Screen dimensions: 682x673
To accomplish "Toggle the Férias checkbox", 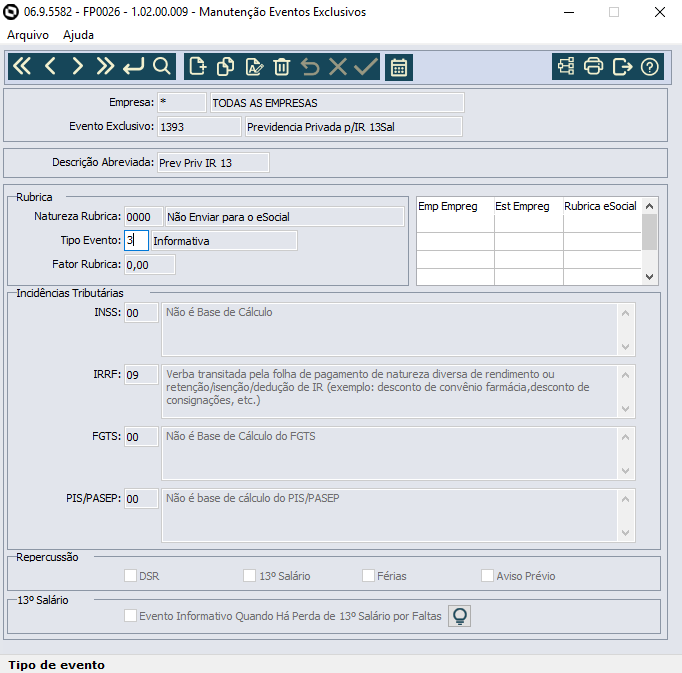I will pyautogui.click(x=368, y=576).
